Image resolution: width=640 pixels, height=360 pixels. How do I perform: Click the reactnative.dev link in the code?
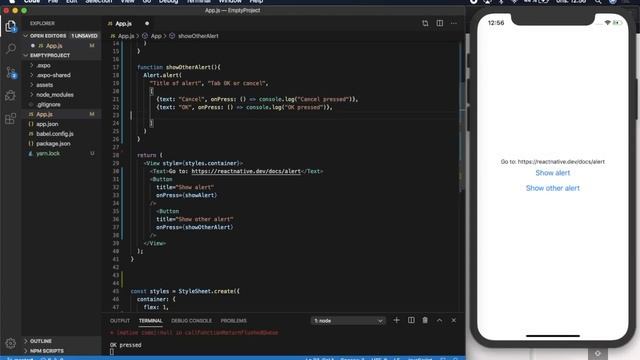coord(246,171)
